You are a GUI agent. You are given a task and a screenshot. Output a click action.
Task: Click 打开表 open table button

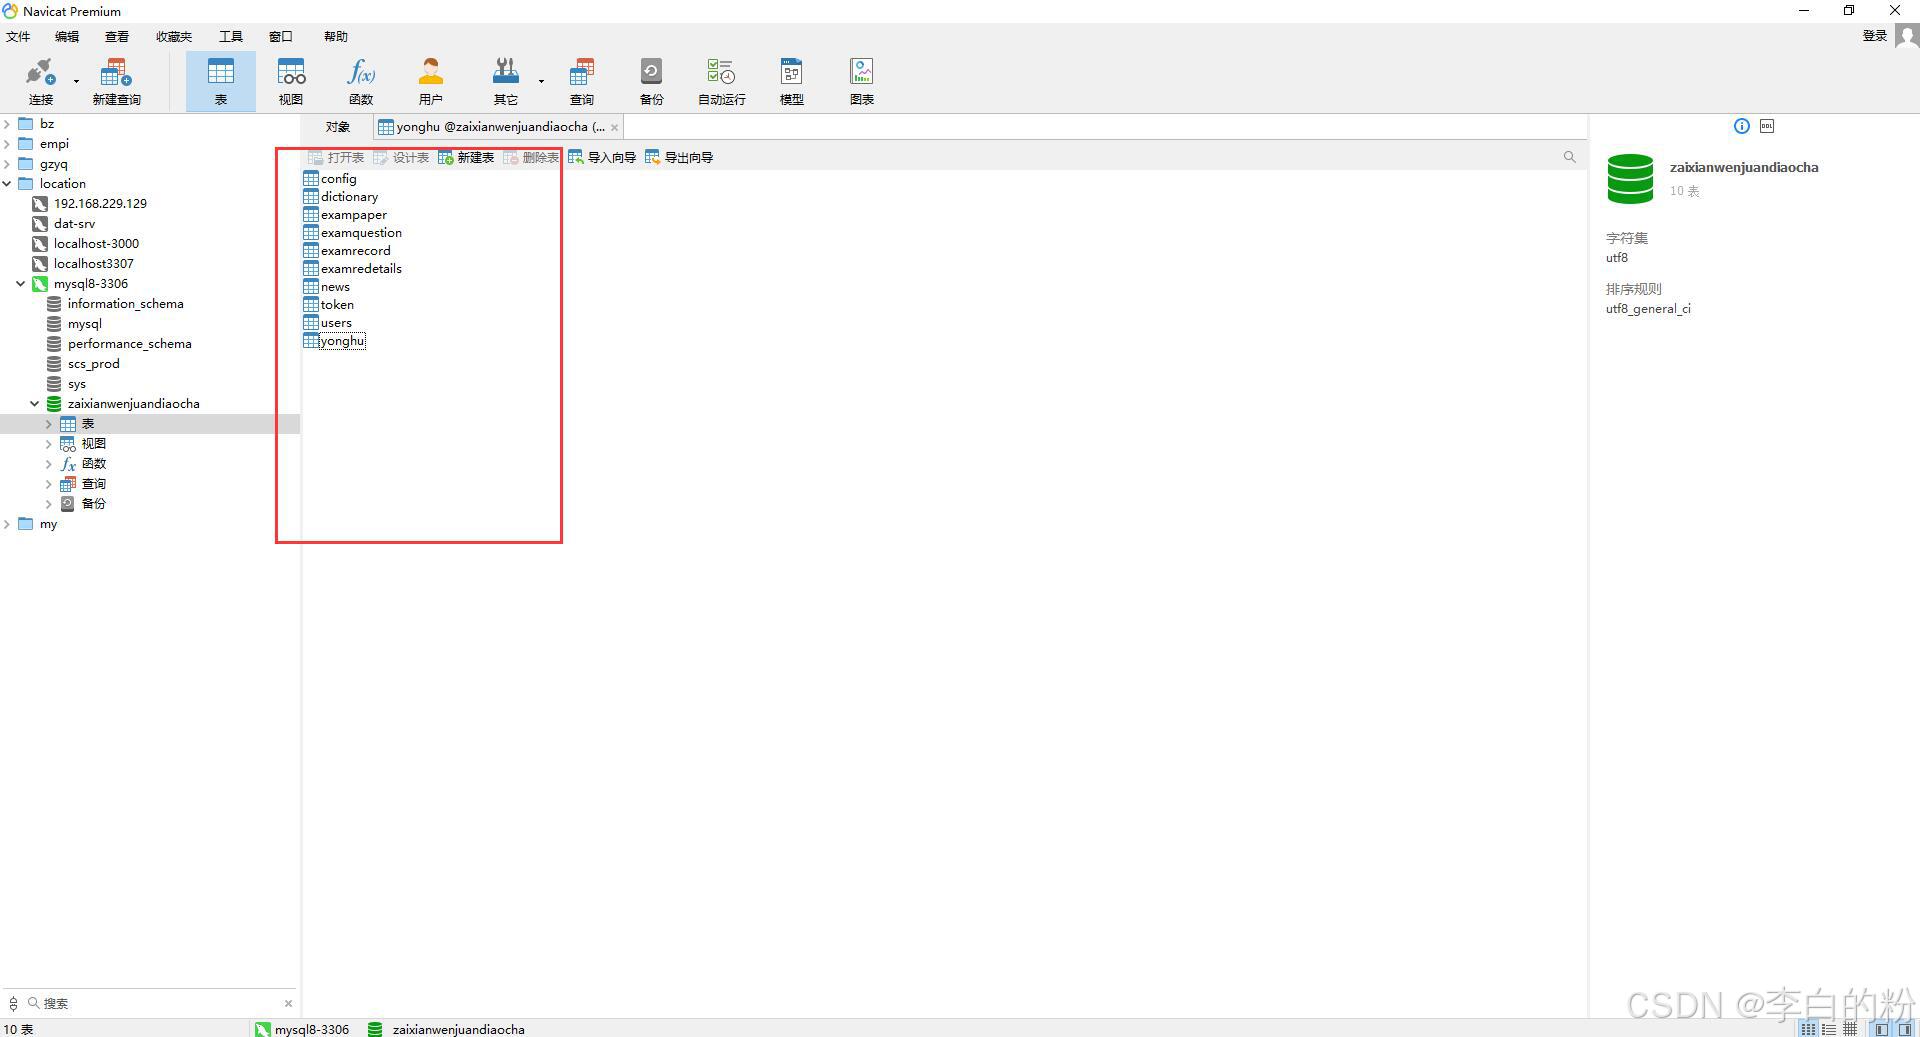[x=336, y=158]
